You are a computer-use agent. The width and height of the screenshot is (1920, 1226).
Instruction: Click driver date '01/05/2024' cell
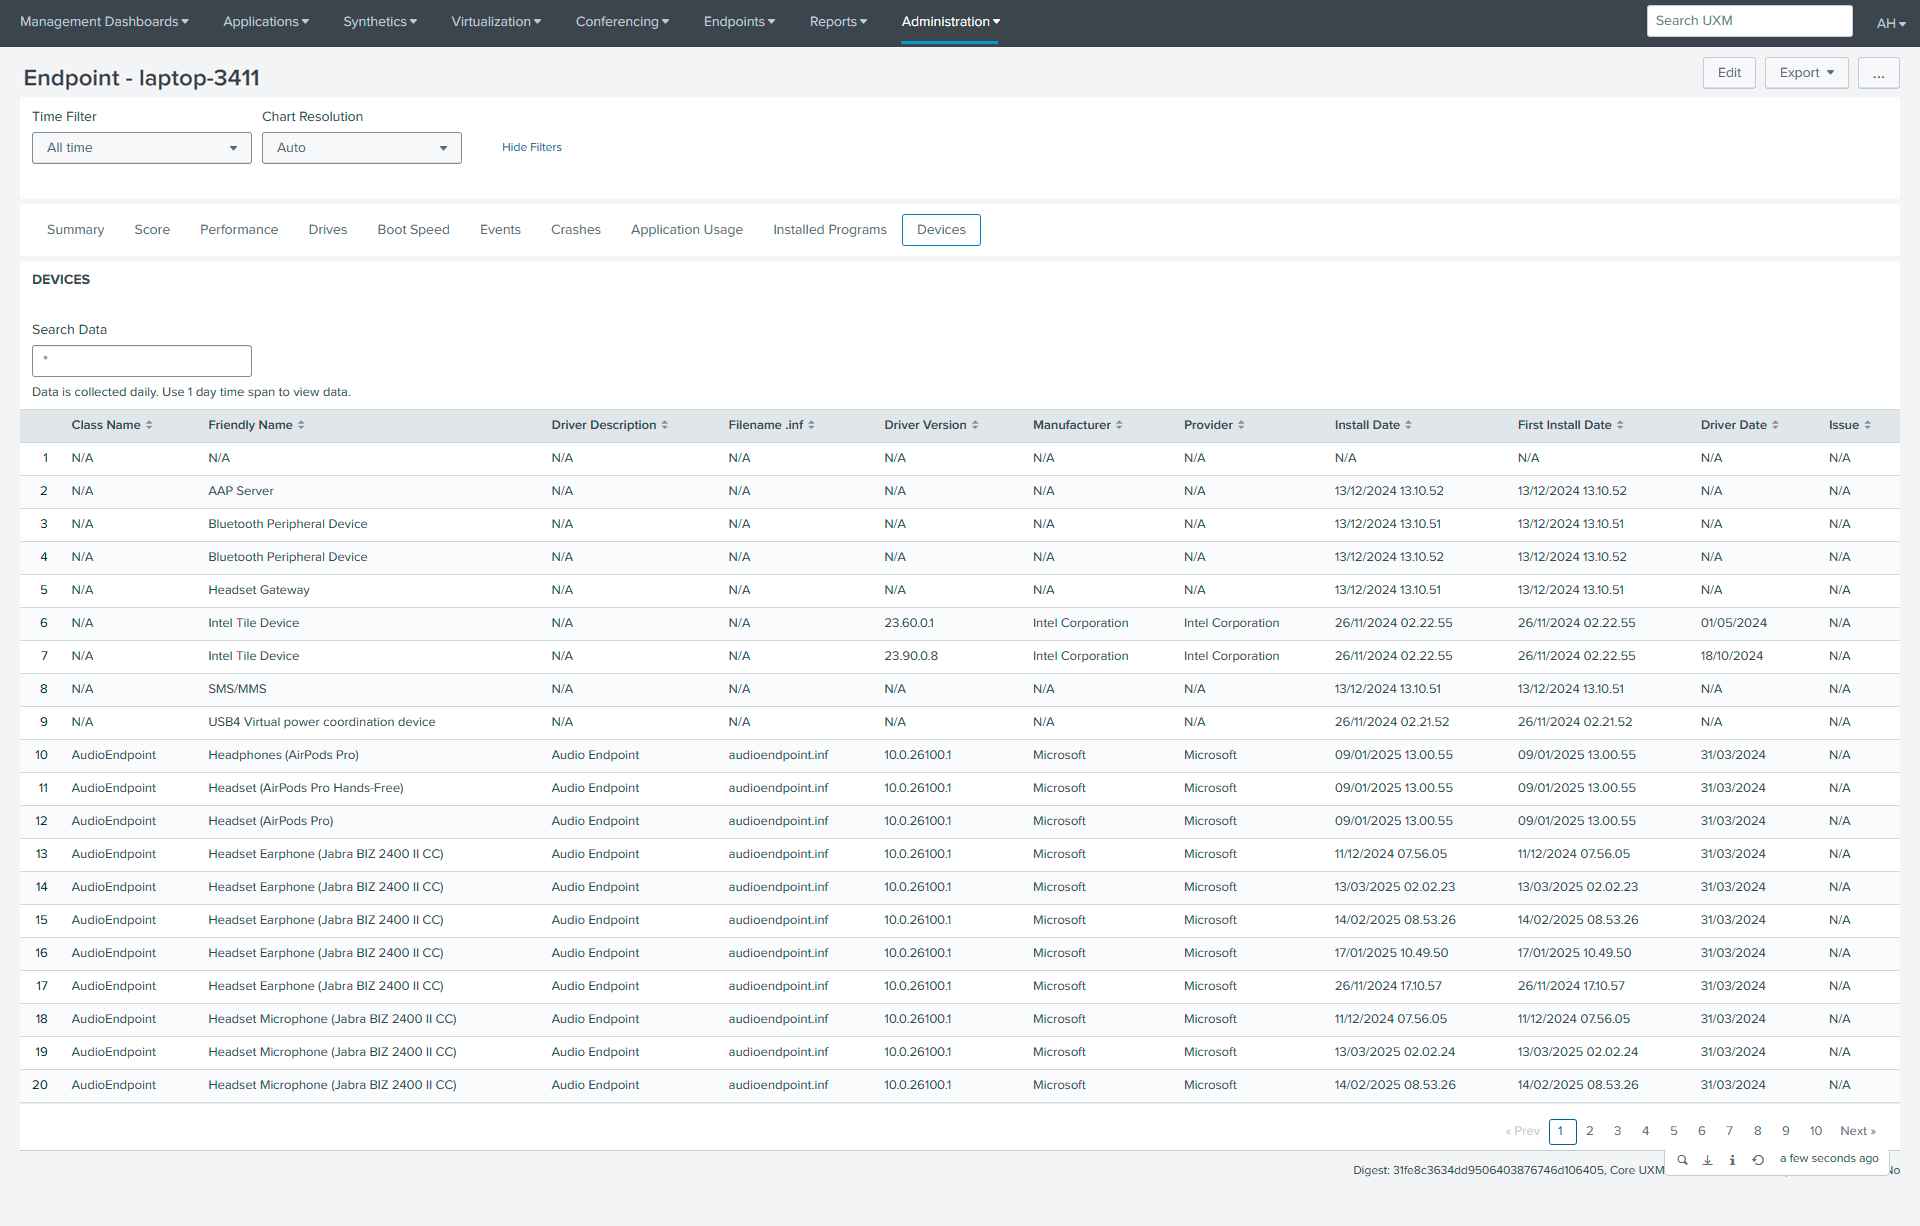click(x=1734, y=623)
